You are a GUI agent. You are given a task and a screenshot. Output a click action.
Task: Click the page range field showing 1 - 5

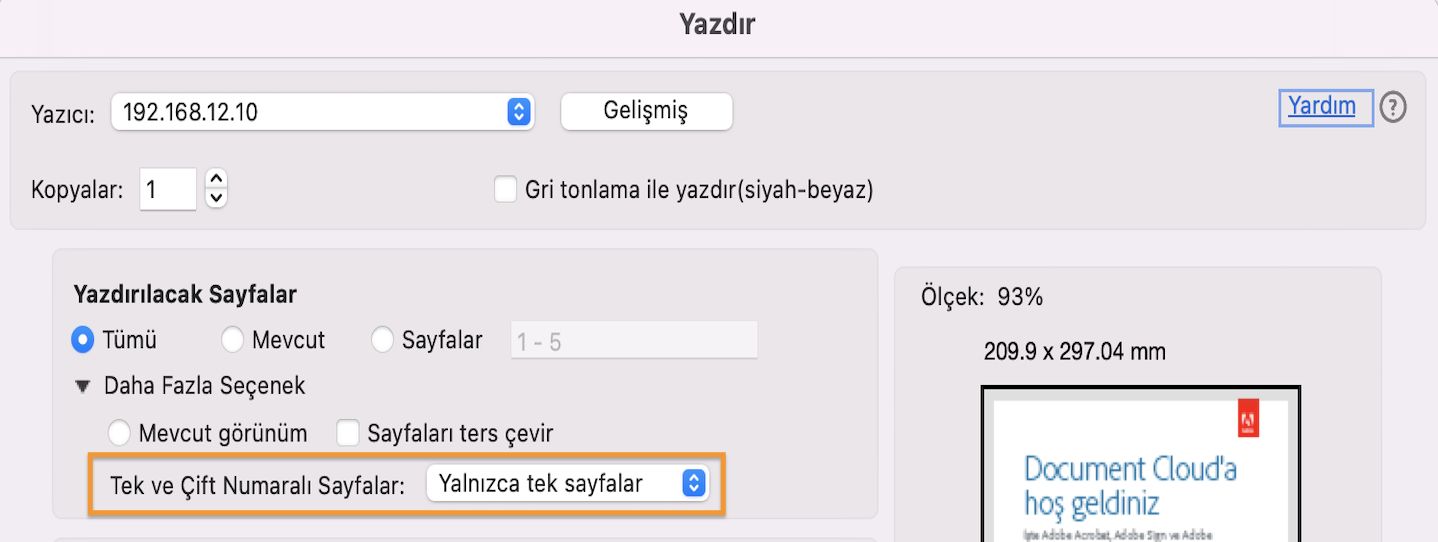click(x=634, y=341)
